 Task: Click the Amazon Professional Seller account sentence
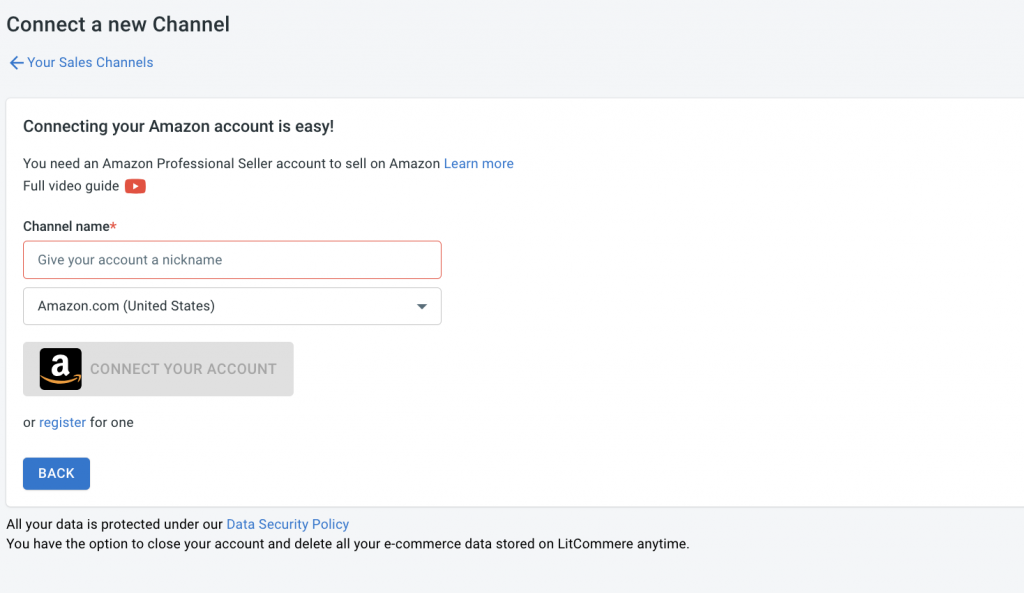[x=232, y=163]
